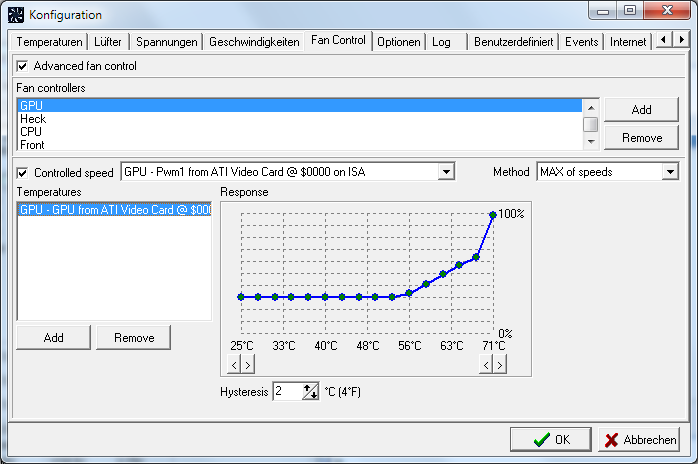Select GPU in the fan controllers list
The height and width of the screenshot is (464, 698).
tap(300, 106)
